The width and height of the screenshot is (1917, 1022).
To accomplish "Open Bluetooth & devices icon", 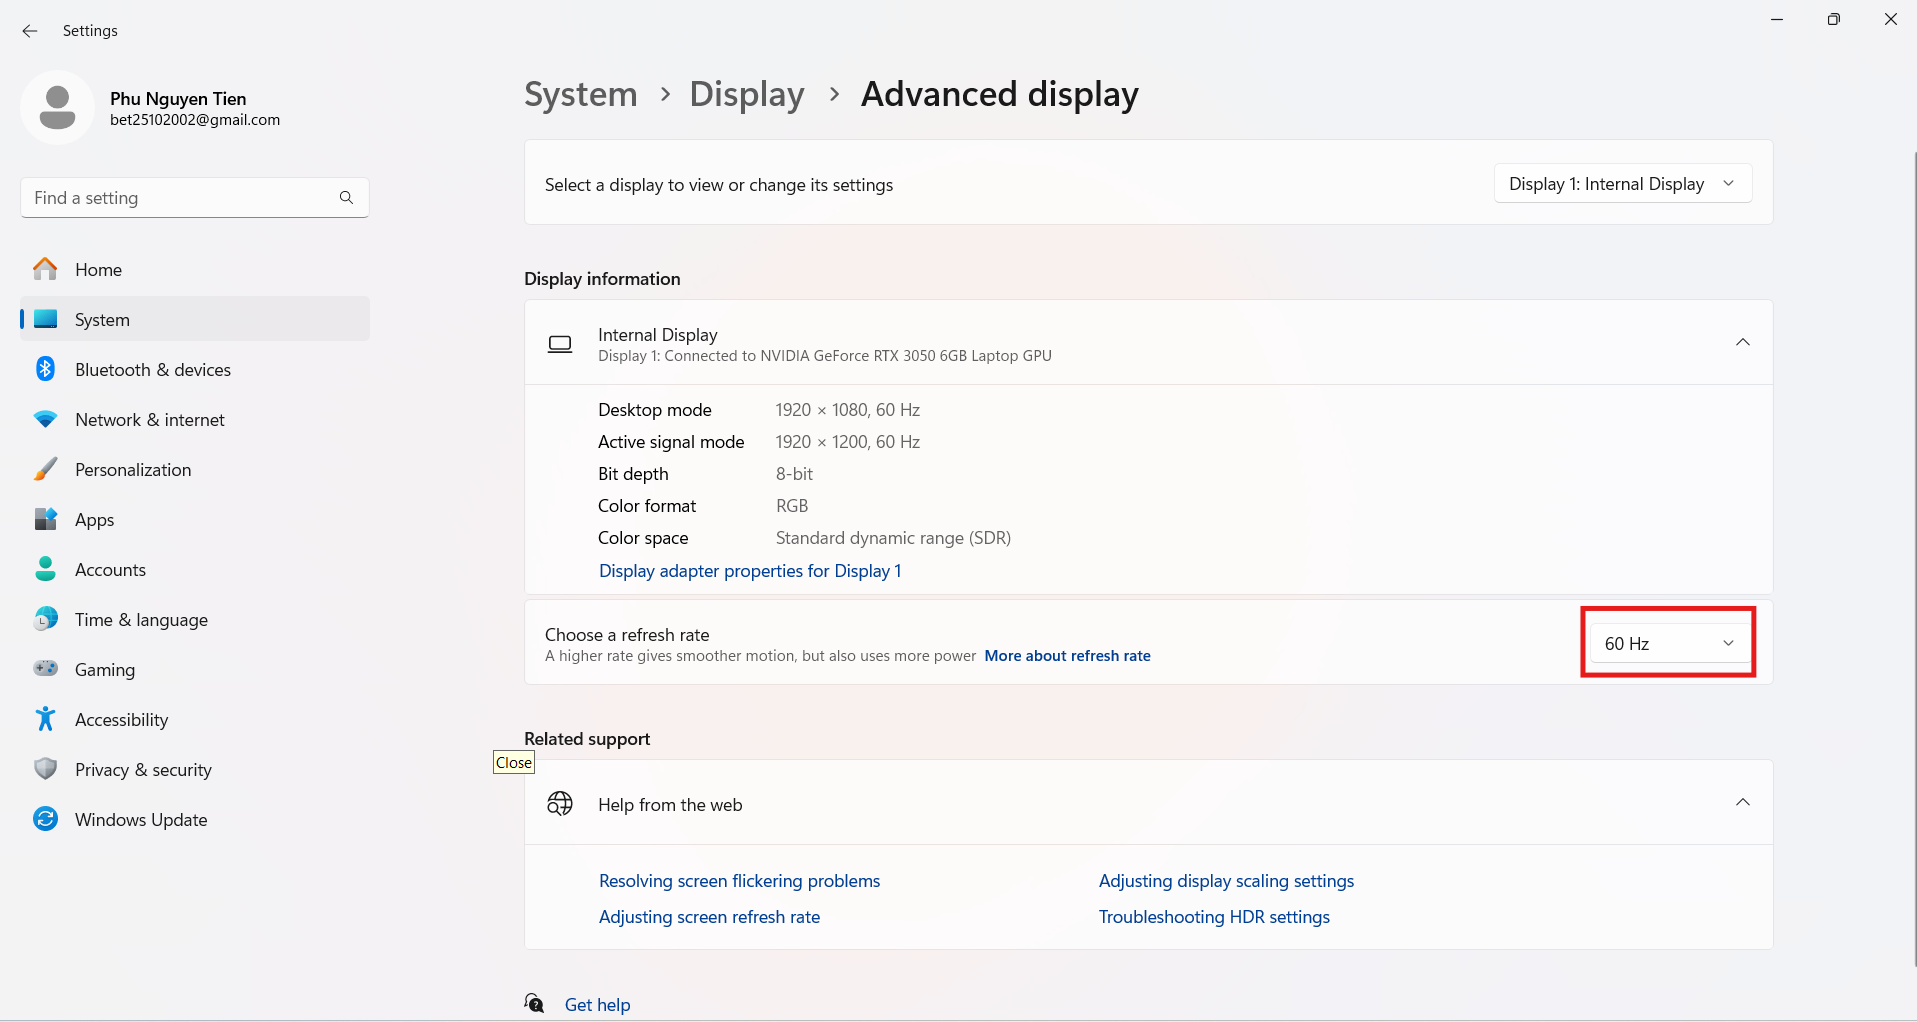I will [x=45, y=369].
